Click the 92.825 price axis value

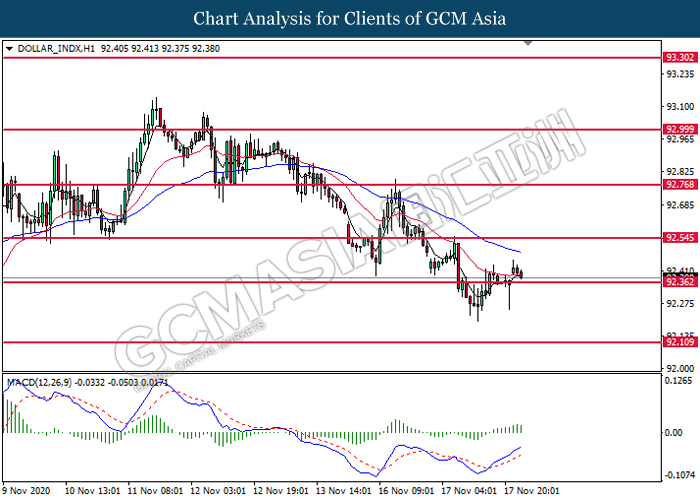(680, 172)
